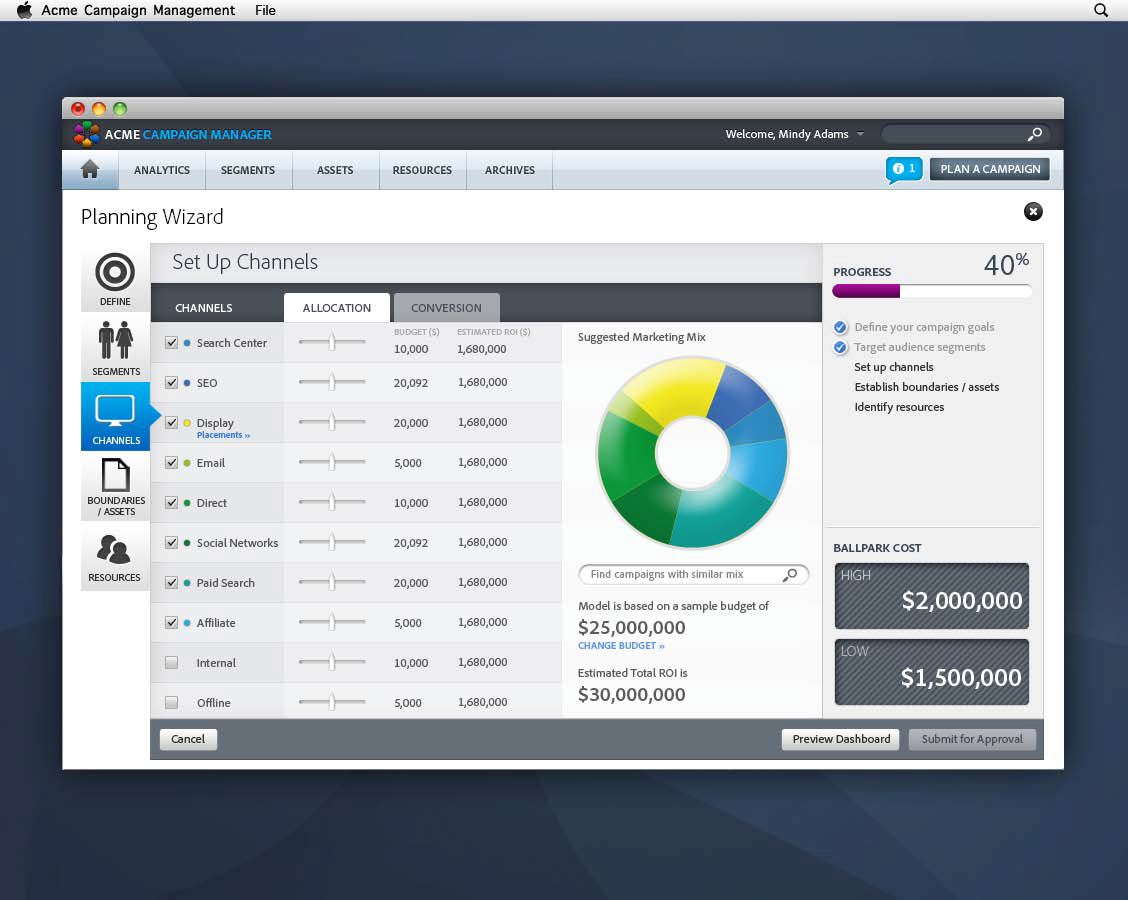Open the File menu
Viewport: 1128px width, 900px height.
tap(265, 10)
